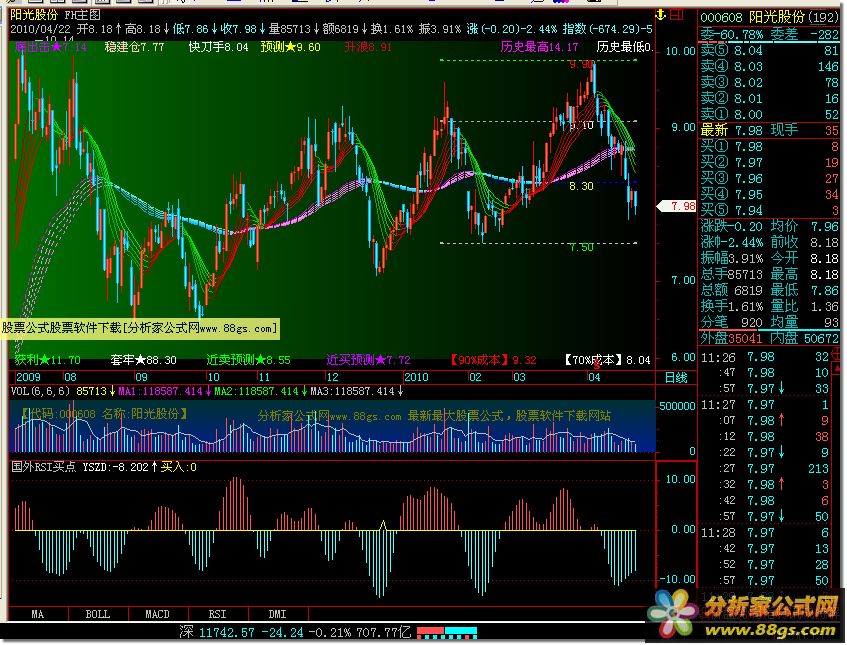847x645 pixels.
Task: Click the 买③ 7.96 bid row
Action: (769, 178)
